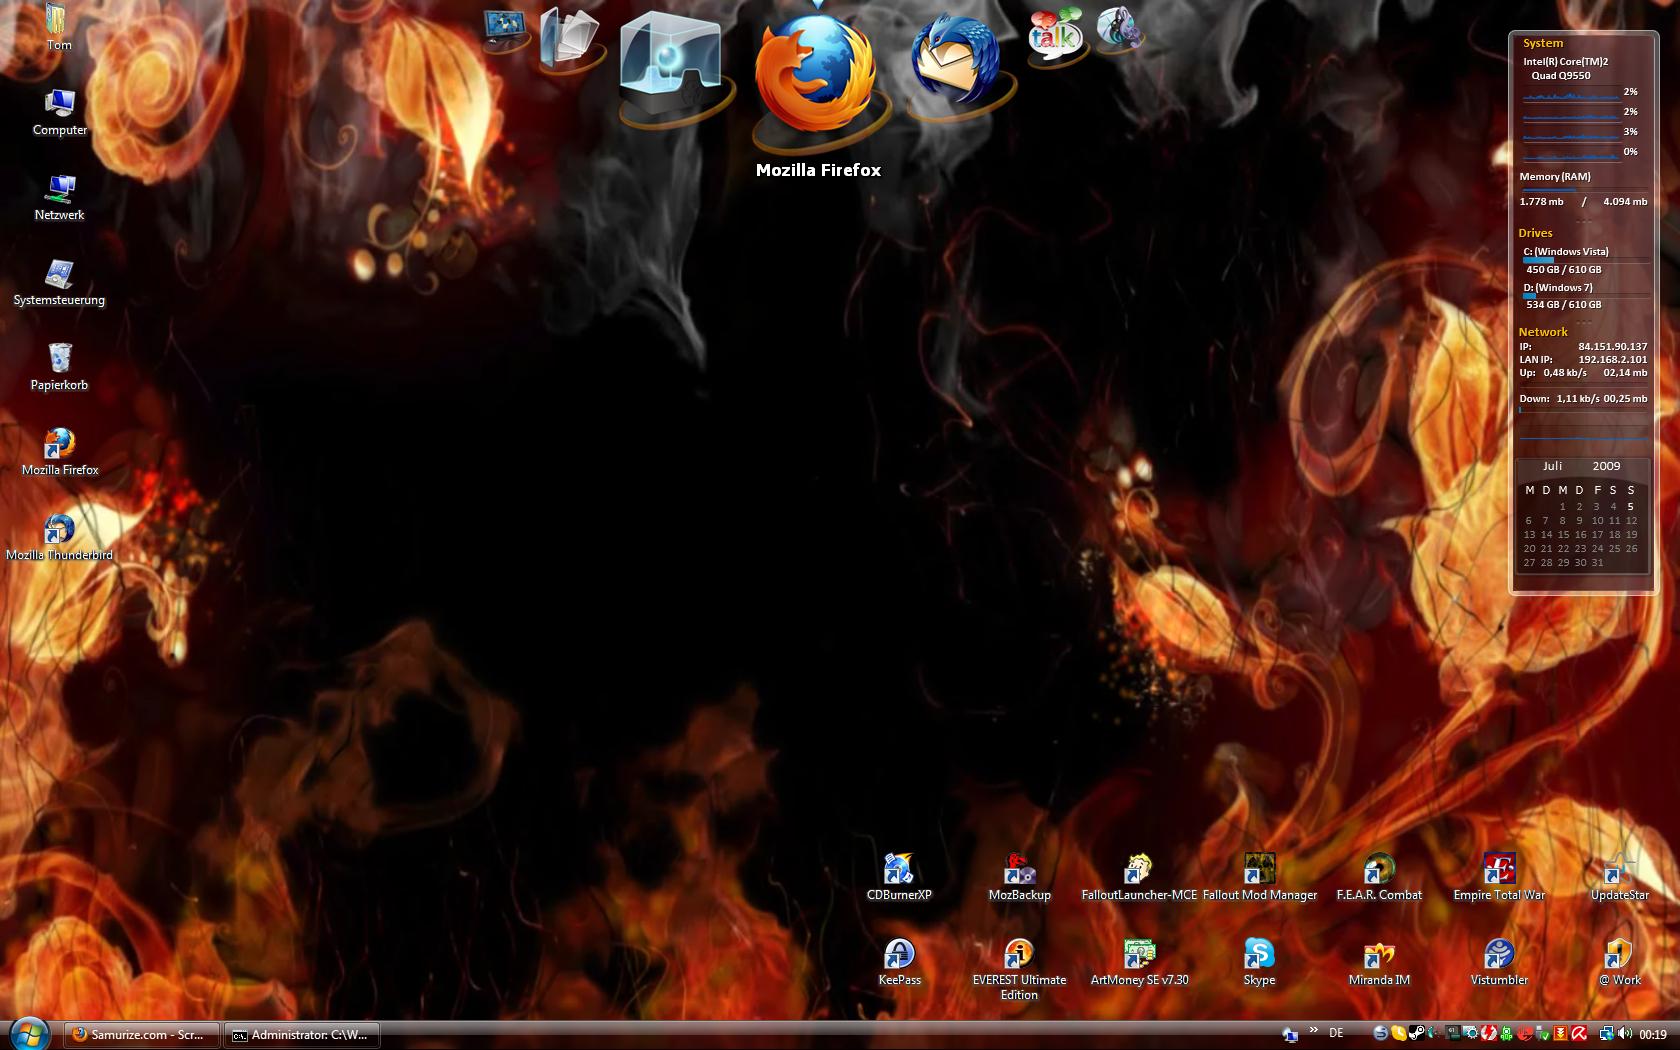Open the Computer desktop icon

click(x=60, y=112)
